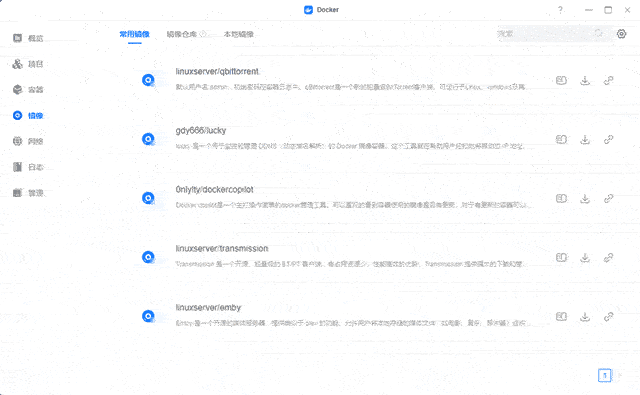The width and height of the screenshot is (640, 395).
Task: Switch to the 镜像仓库 tab
Action: (x=182, y=34)
